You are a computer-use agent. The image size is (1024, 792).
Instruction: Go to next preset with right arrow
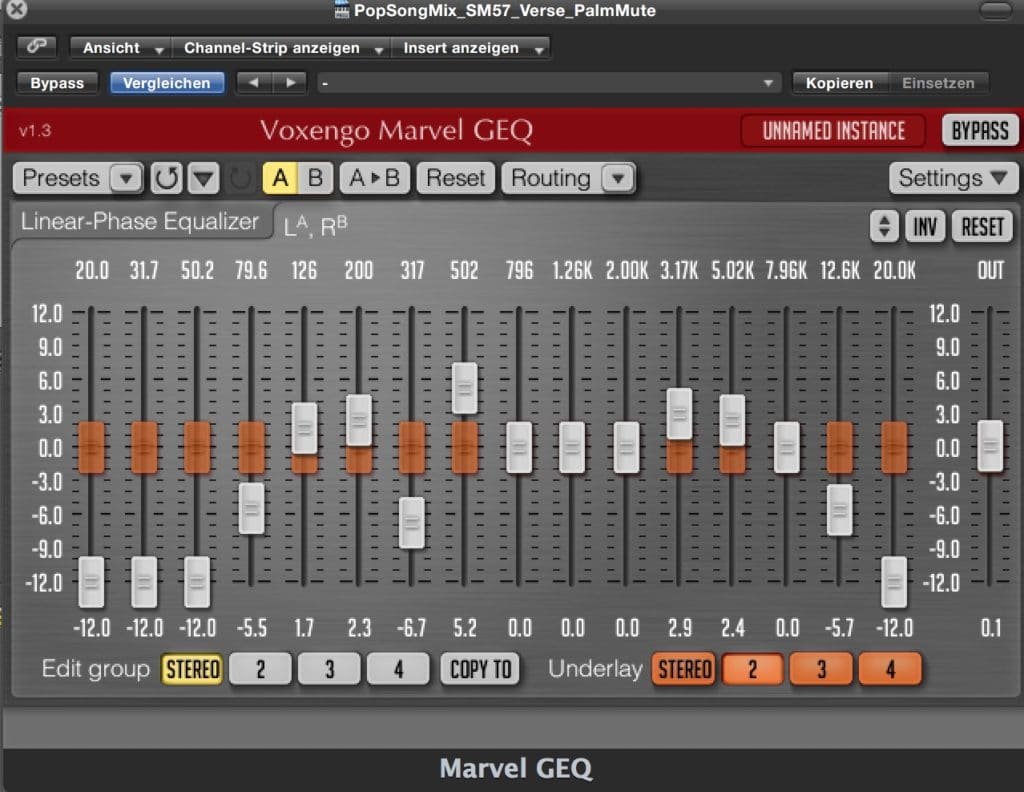pos(290,83)
